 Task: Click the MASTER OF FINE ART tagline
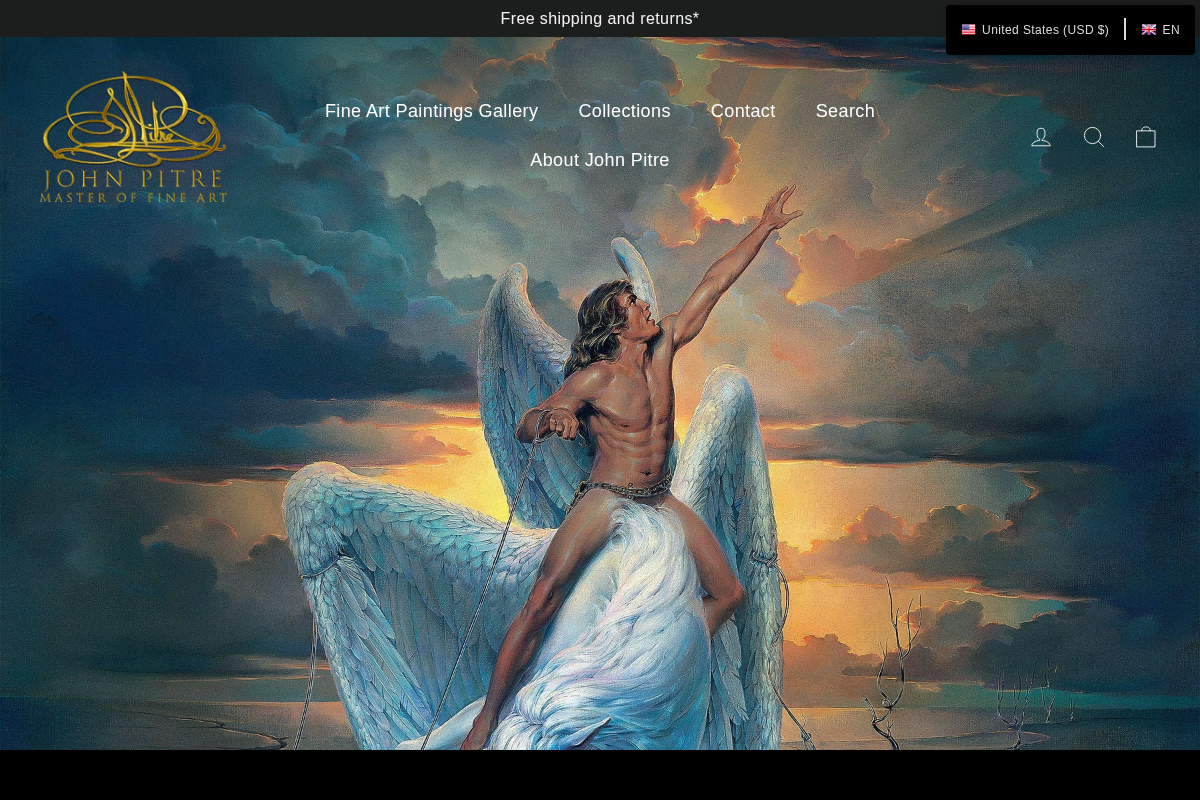133,199
